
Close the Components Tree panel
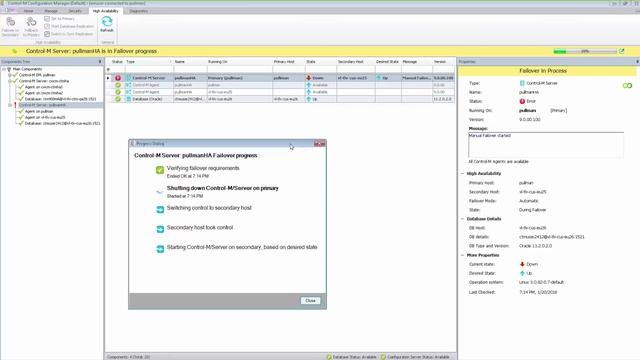(x=100, y=62)
